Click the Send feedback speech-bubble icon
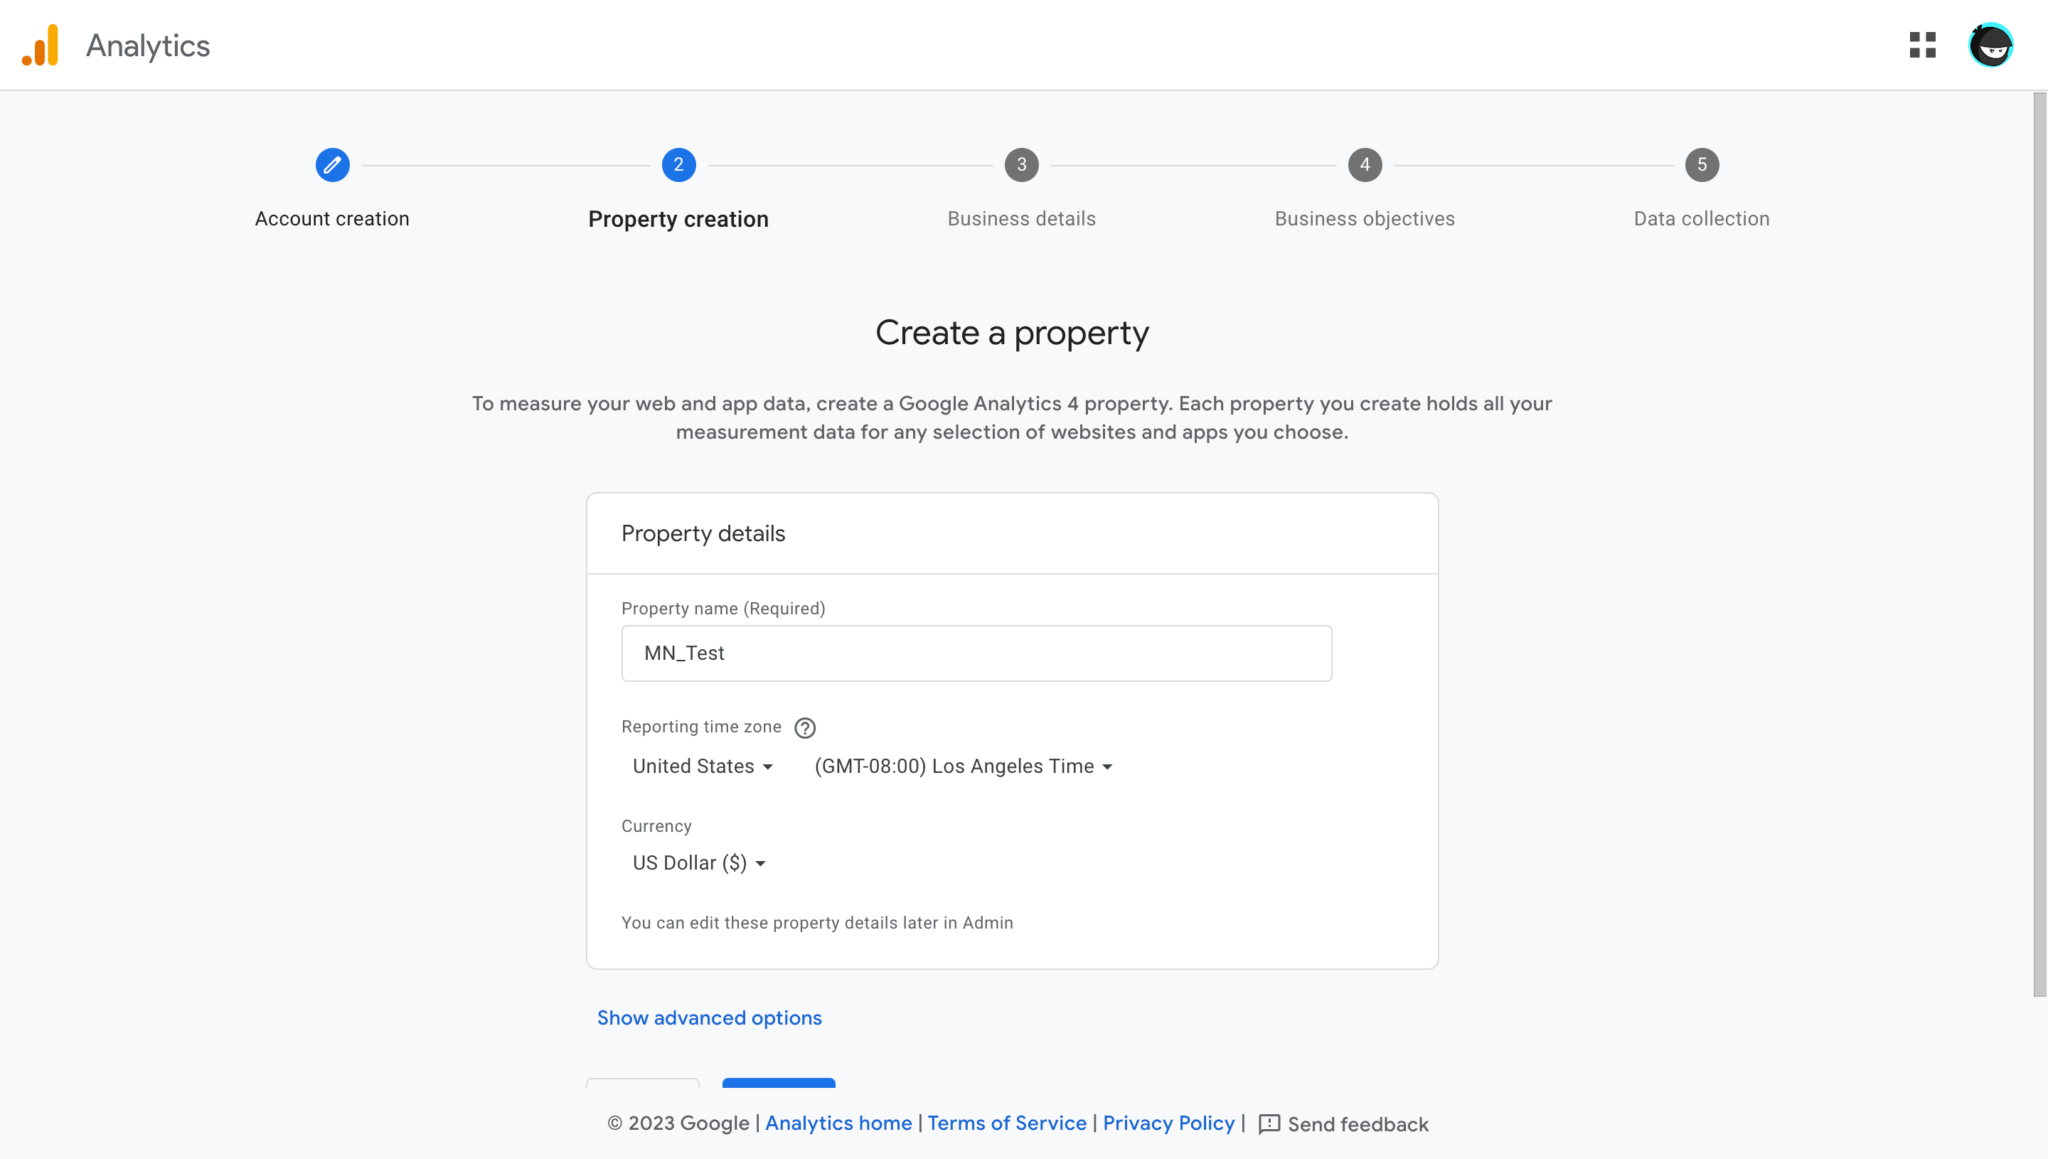 pyautogui.click(x=1269, y=1124)
